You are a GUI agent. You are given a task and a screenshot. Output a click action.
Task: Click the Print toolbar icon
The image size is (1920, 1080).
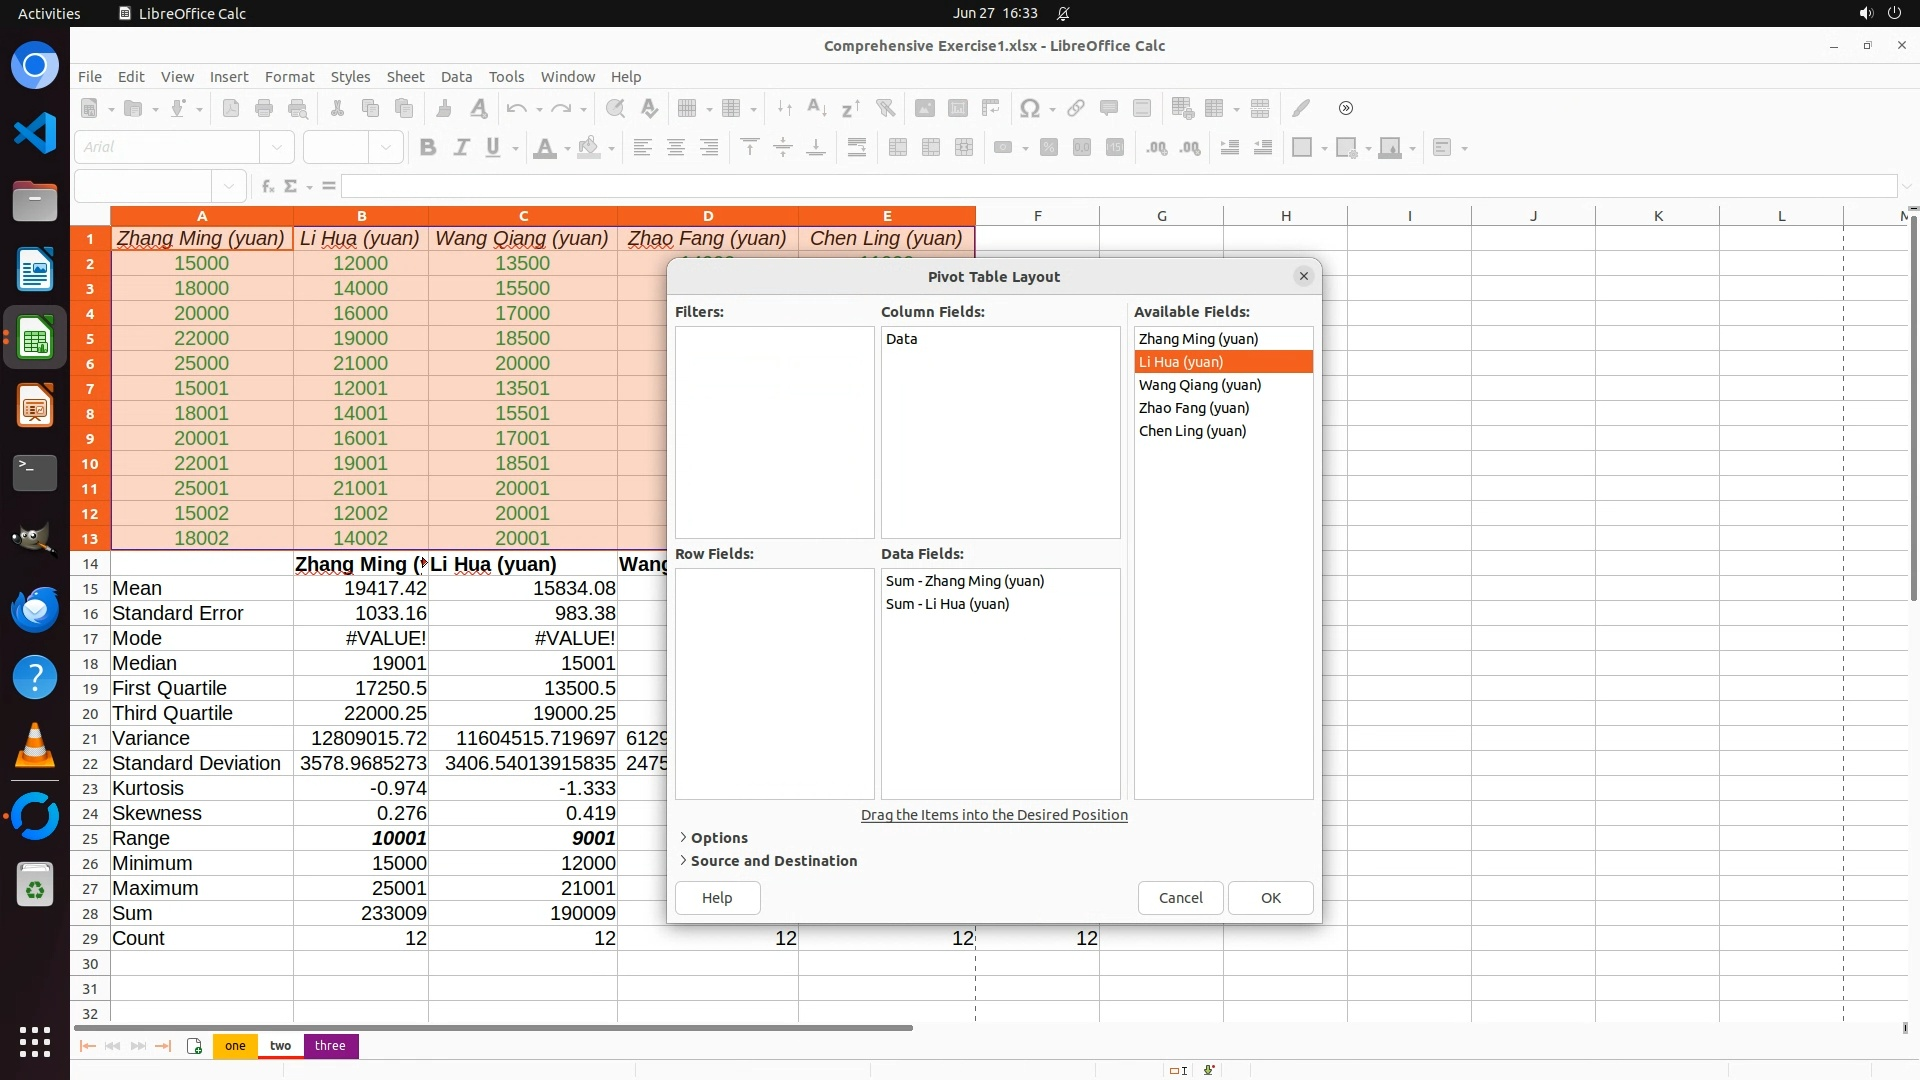[x=264, y=108]
